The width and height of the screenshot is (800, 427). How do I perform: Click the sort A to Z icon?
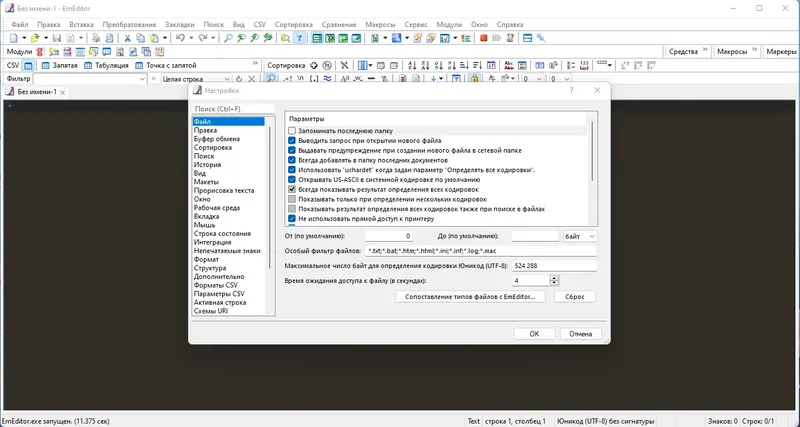point(412,65)
